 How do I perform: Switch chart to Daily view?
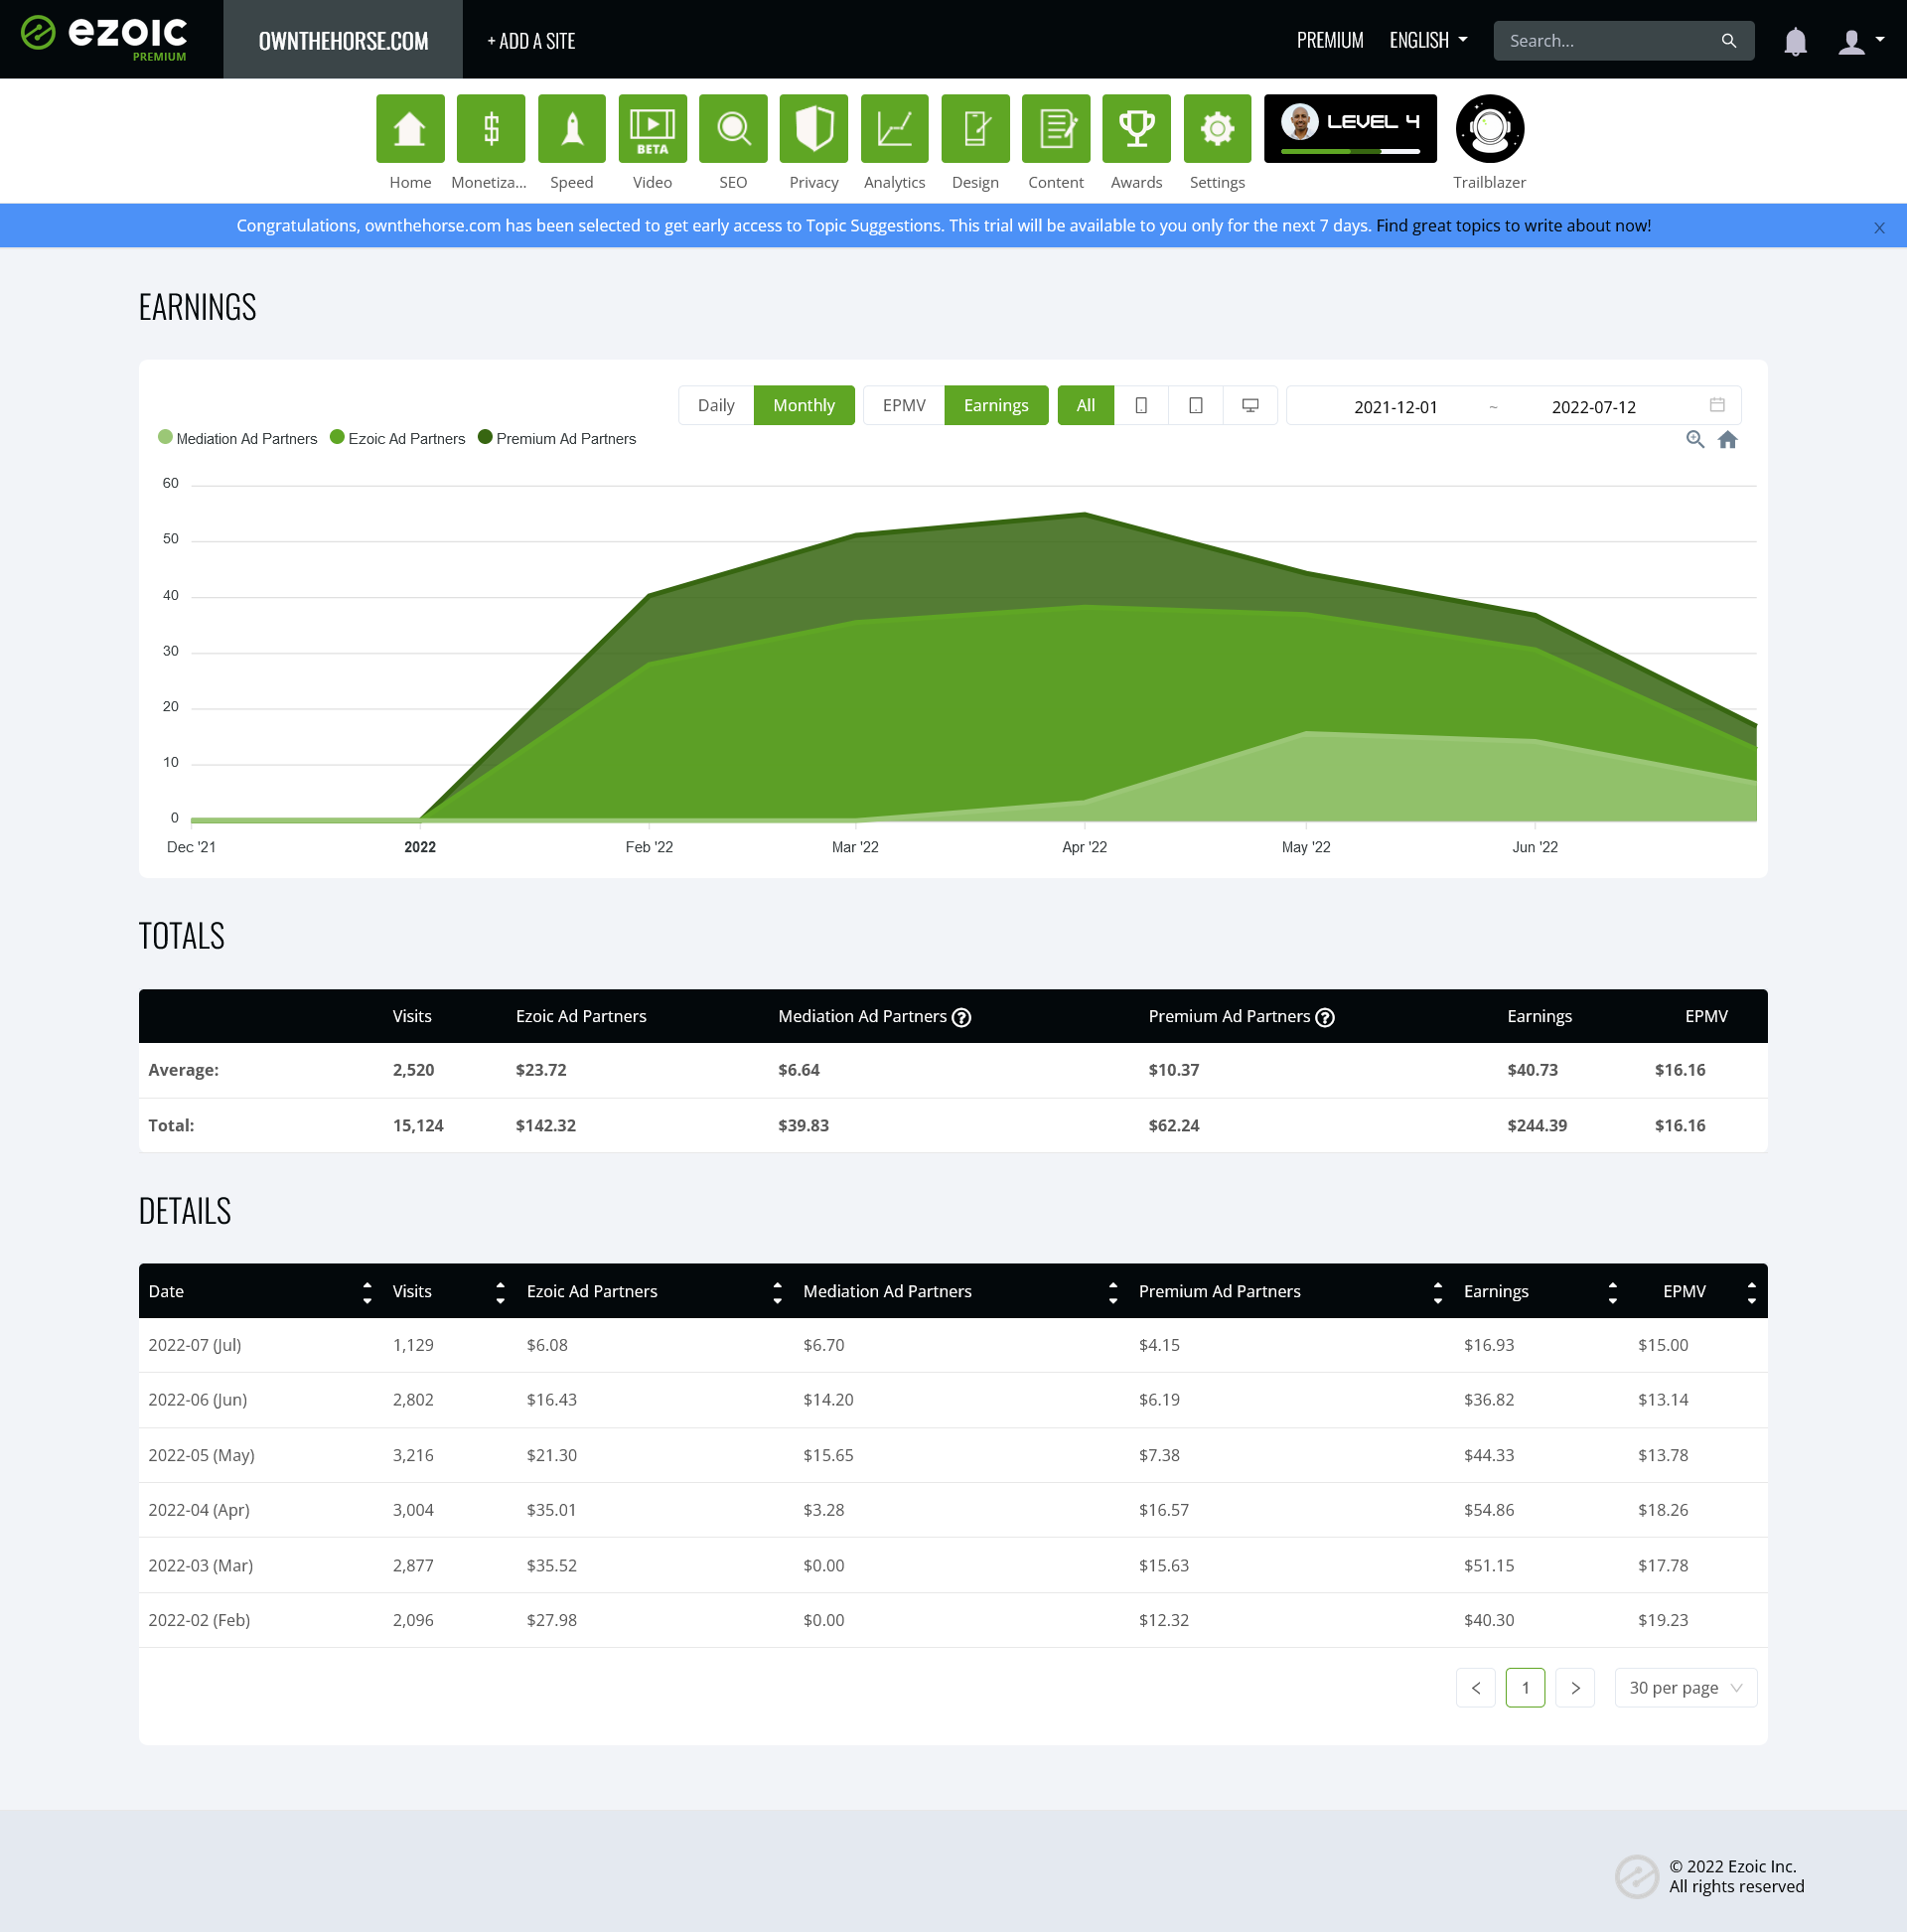click(716, 405)
